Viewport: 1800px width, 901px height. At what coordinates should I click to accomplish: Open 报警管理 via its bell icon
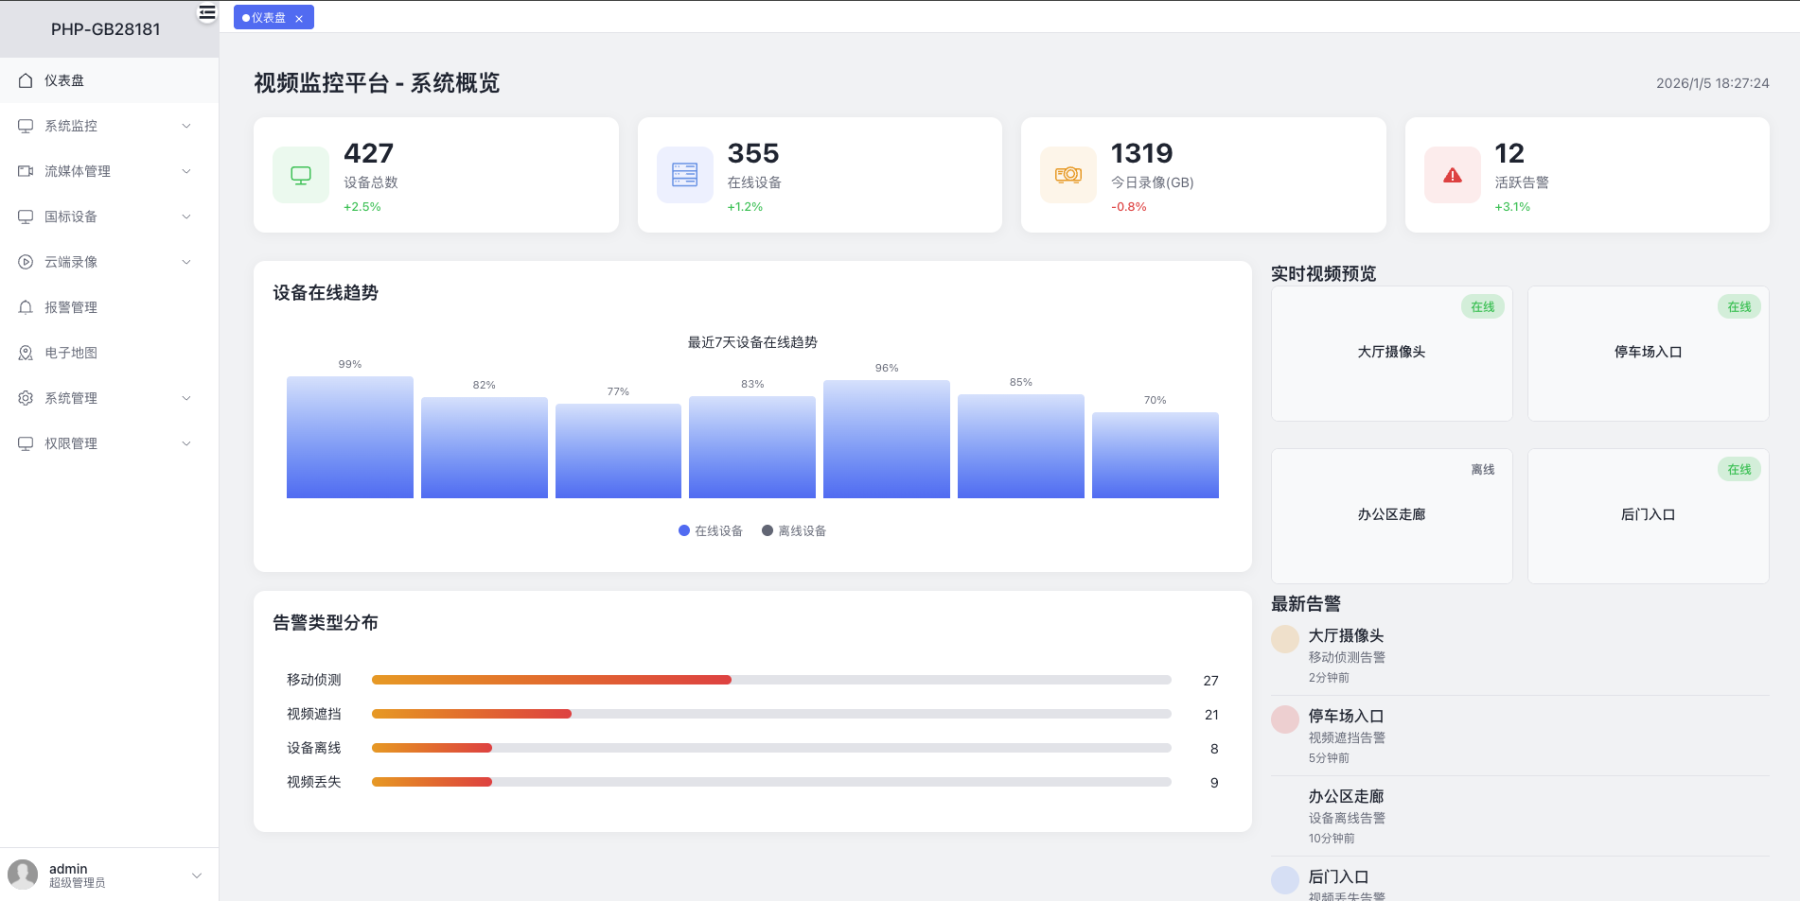click(x=25, y=307)
